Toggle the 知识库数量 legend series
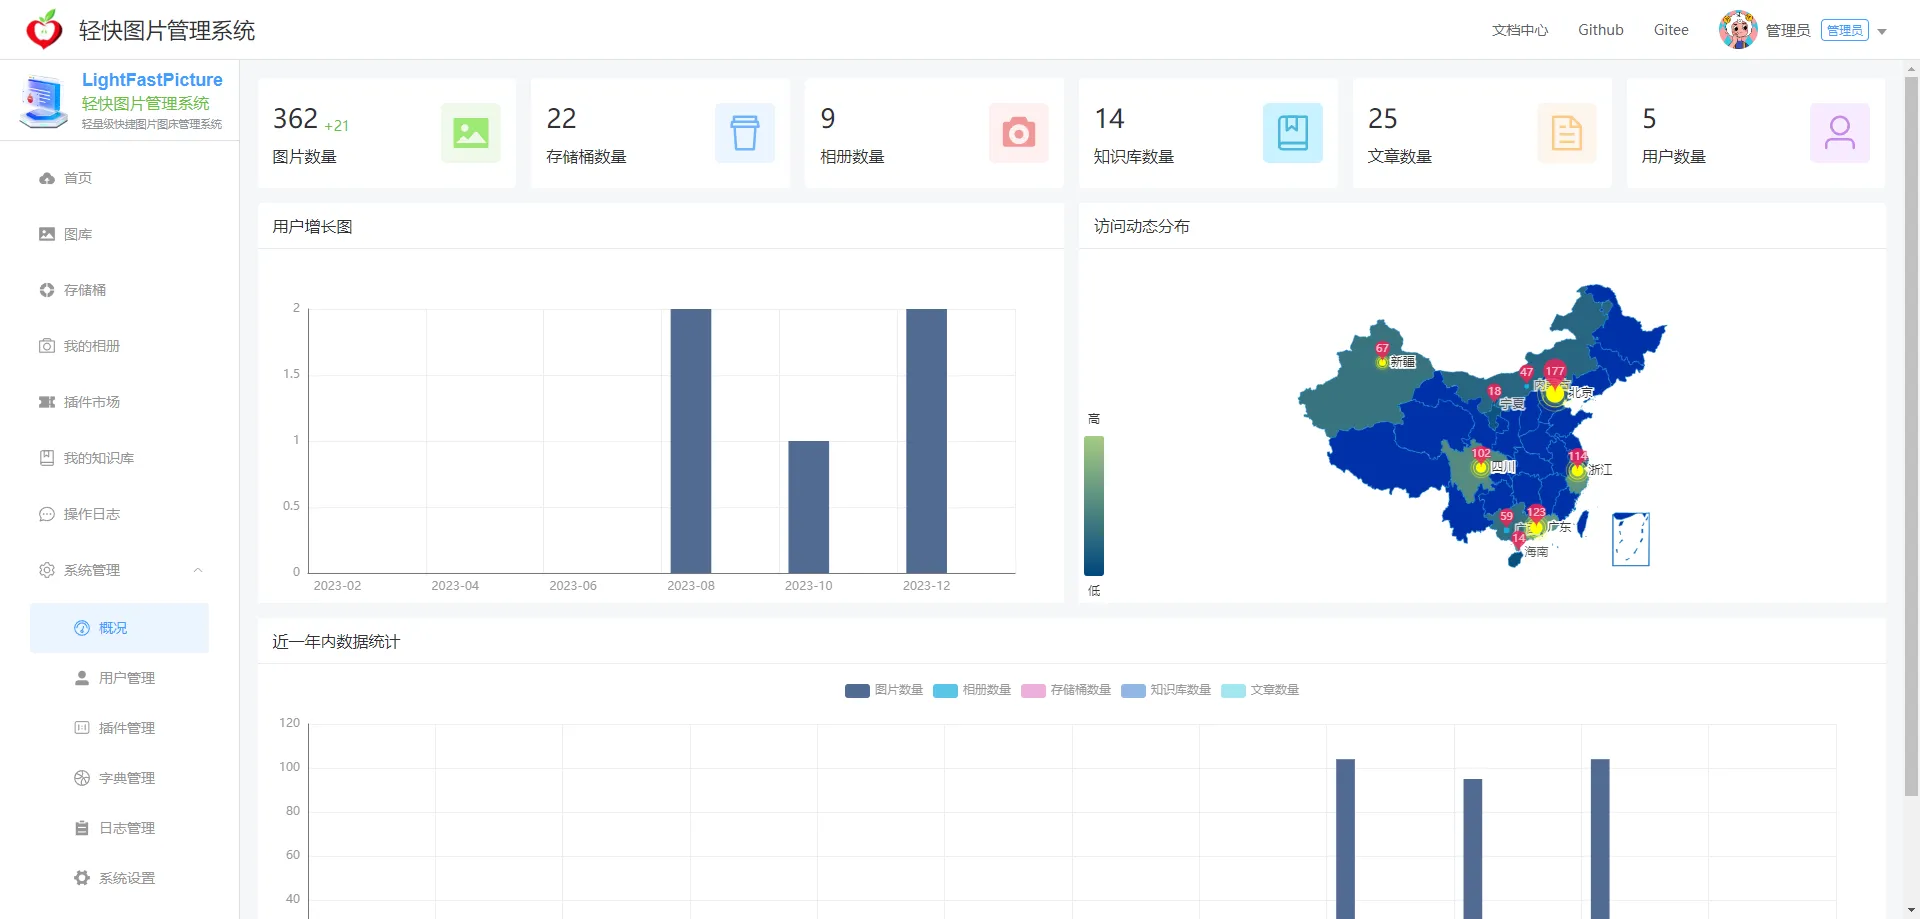 (x=1166, y=690)
